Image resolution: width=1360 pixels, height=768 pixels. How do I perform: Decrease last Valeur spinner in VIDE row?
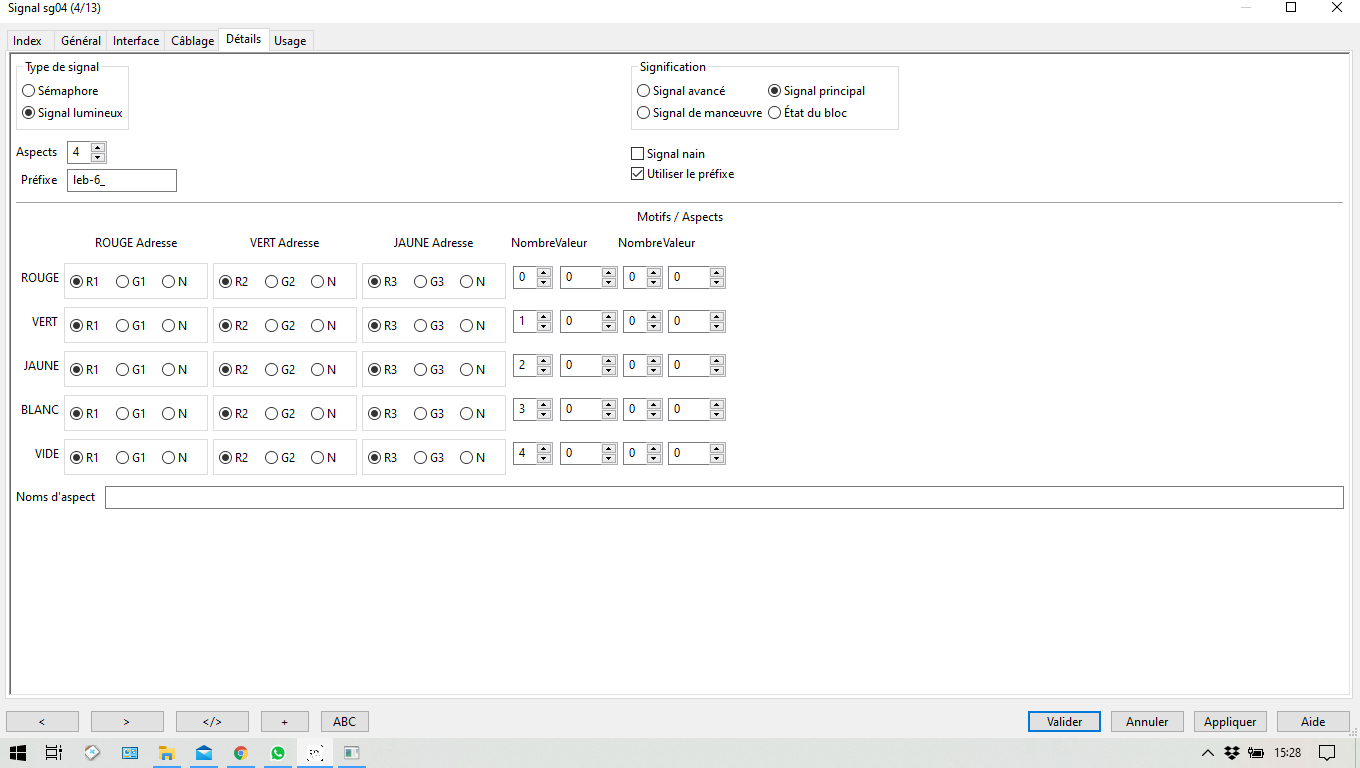(x=717, y=459)
